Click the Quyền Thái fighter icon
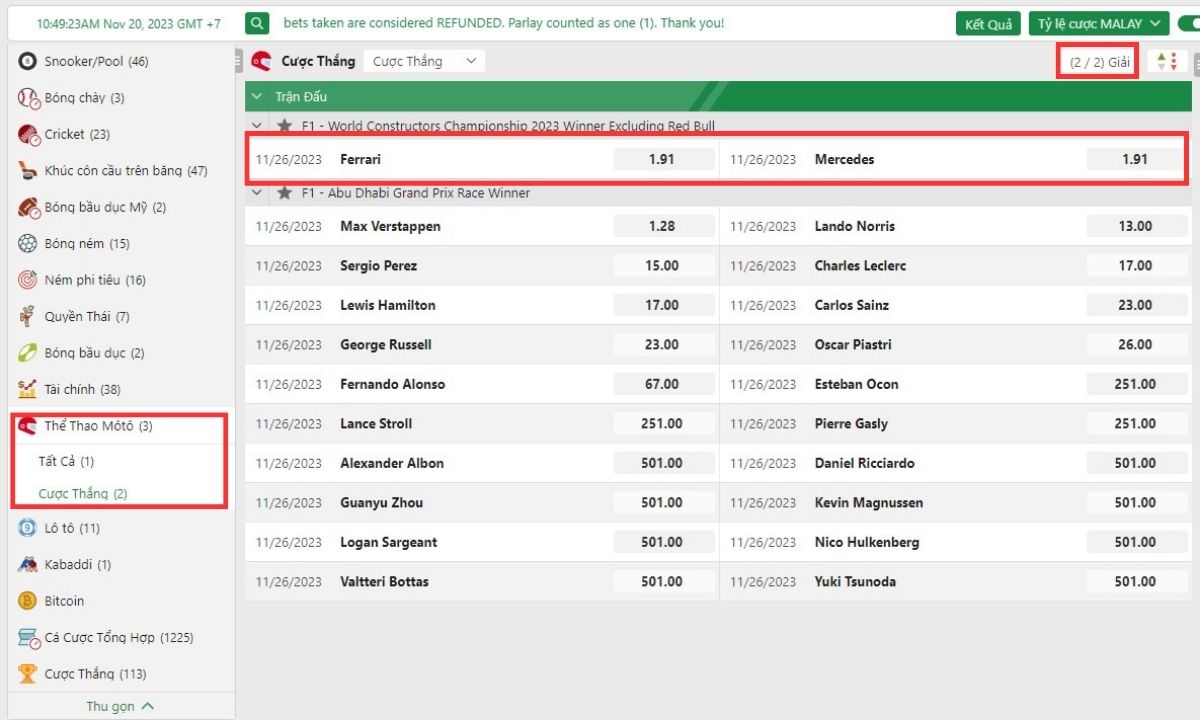 [28, 317]
